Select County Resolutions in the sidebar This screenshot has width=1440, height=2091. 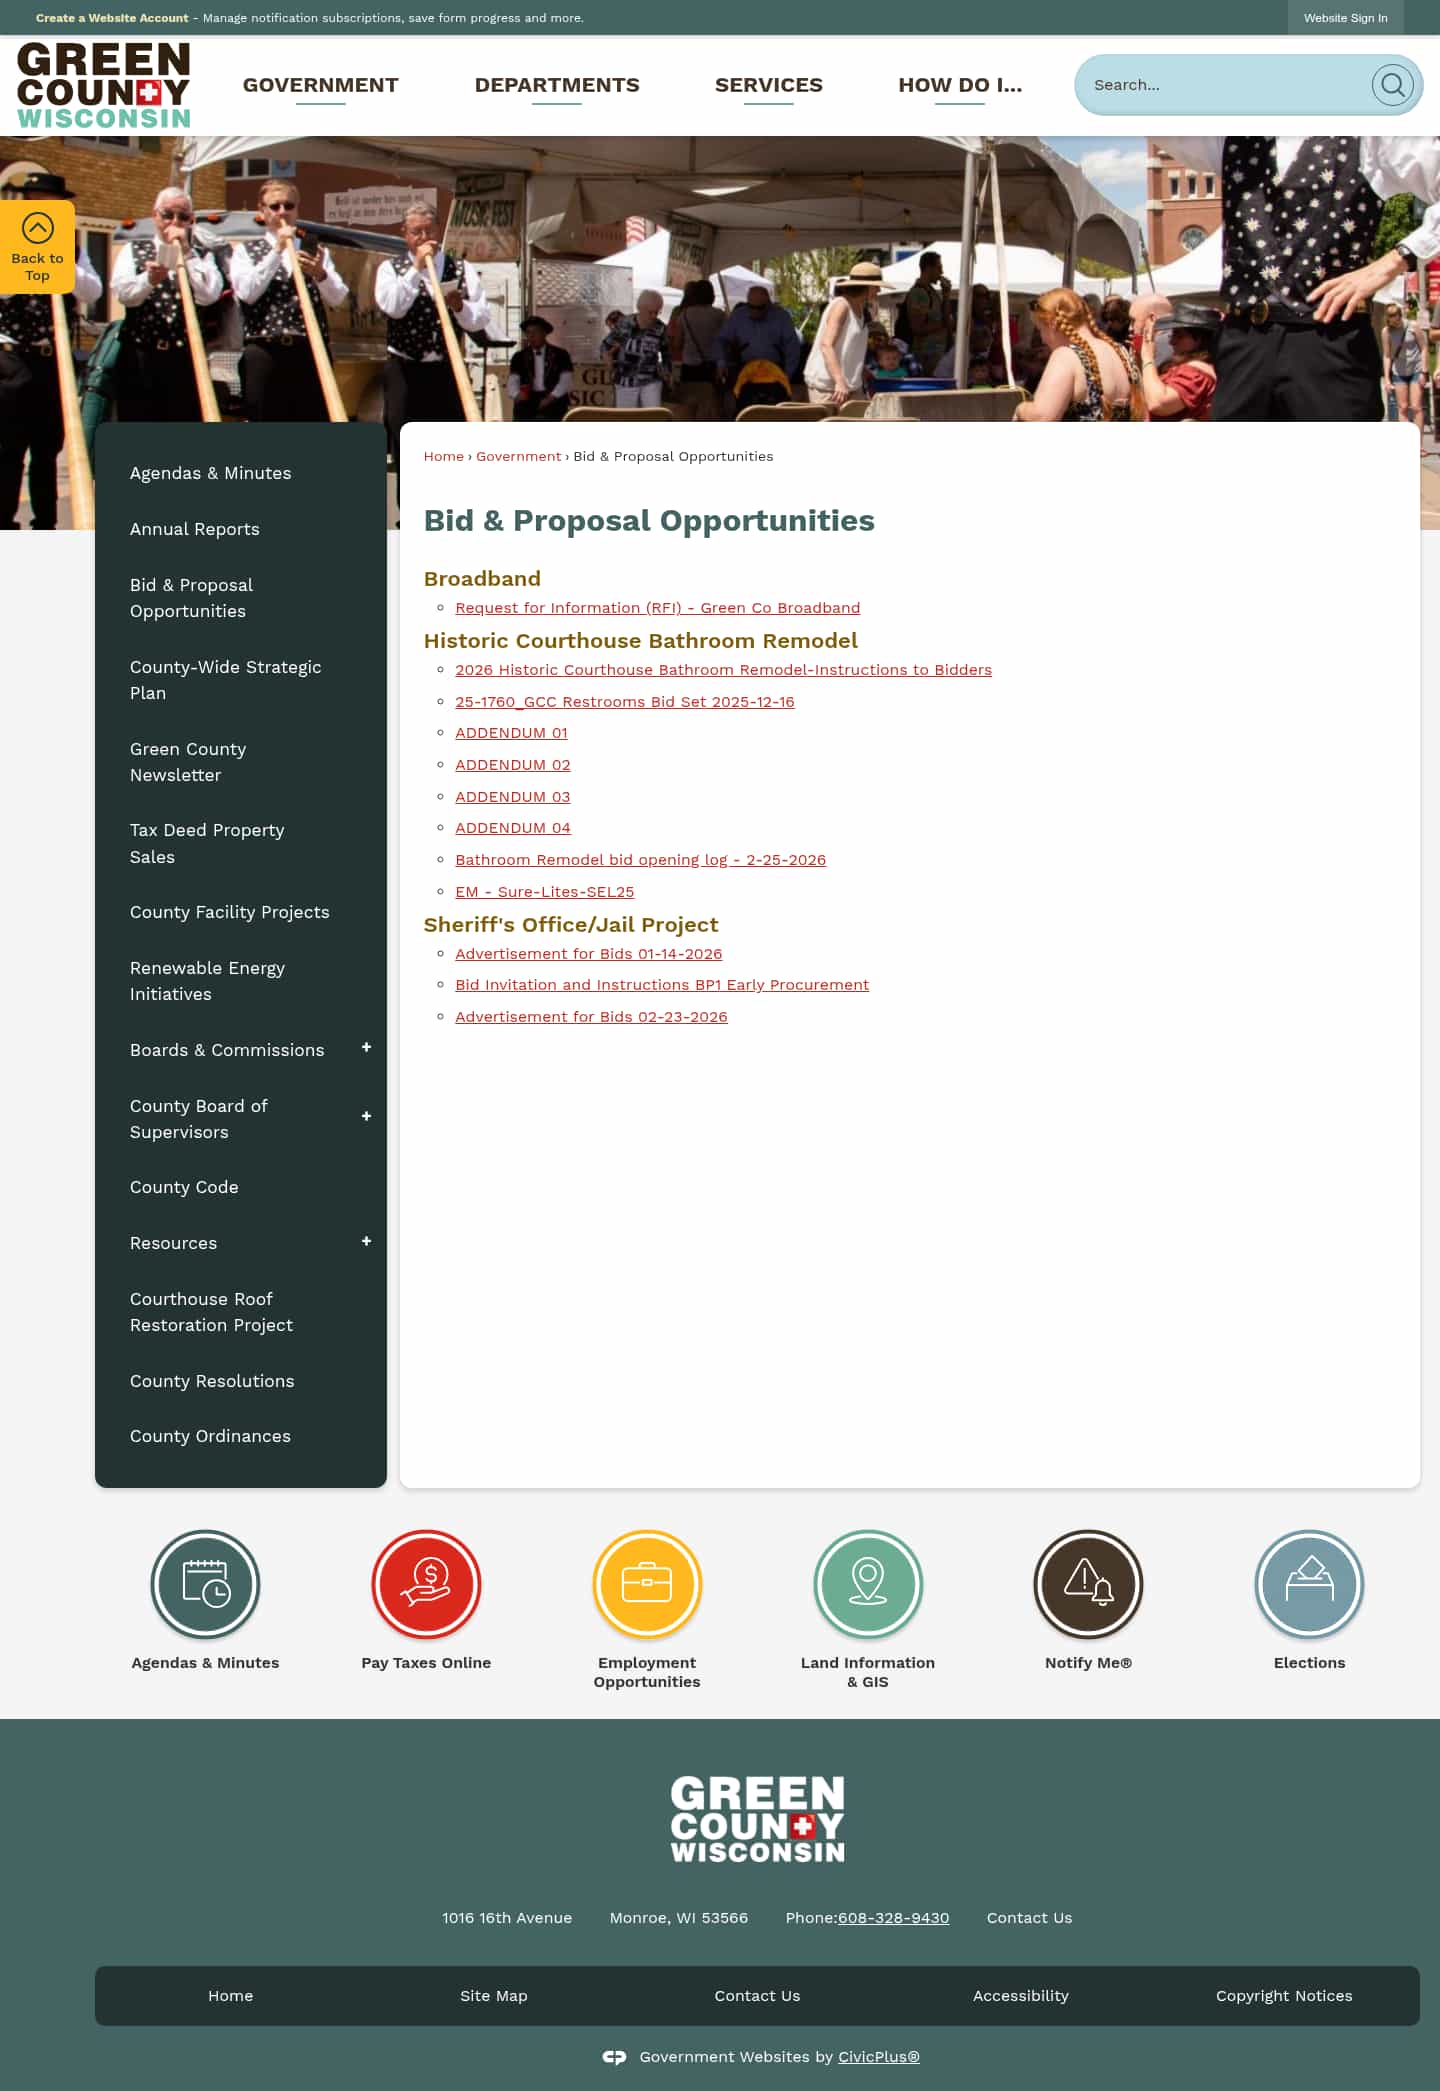(x=212, y=1381)
